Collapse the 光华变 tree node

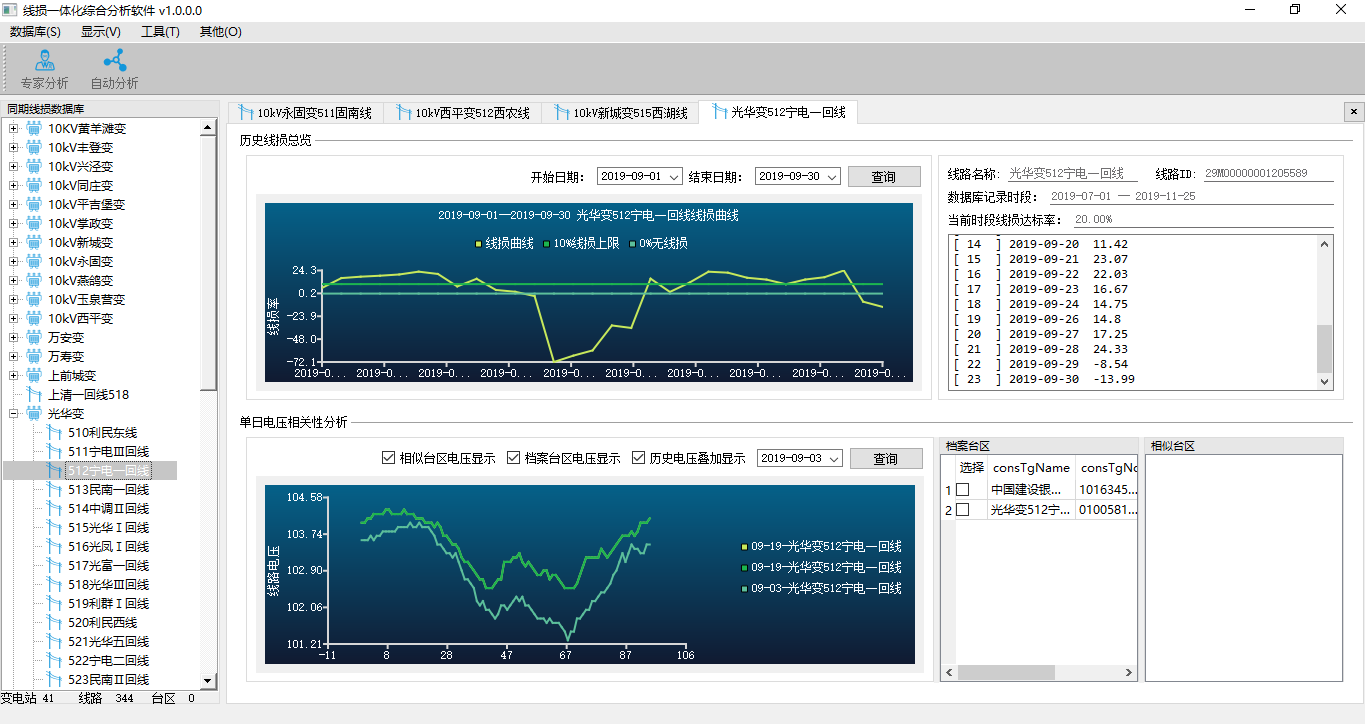point(13,413)
